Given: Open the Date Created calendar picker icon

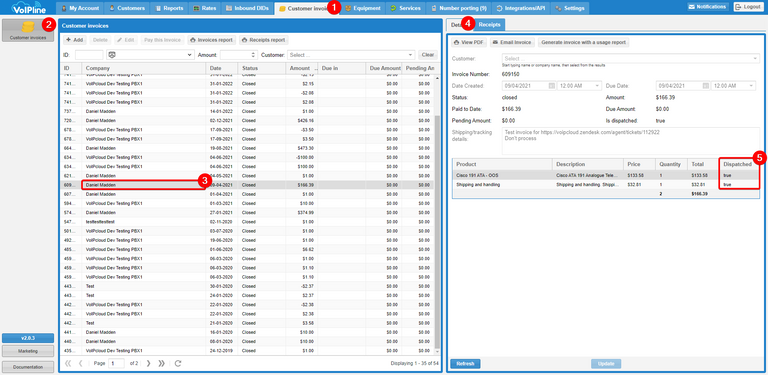Looking at the screenshot, I should coord(552,86).
